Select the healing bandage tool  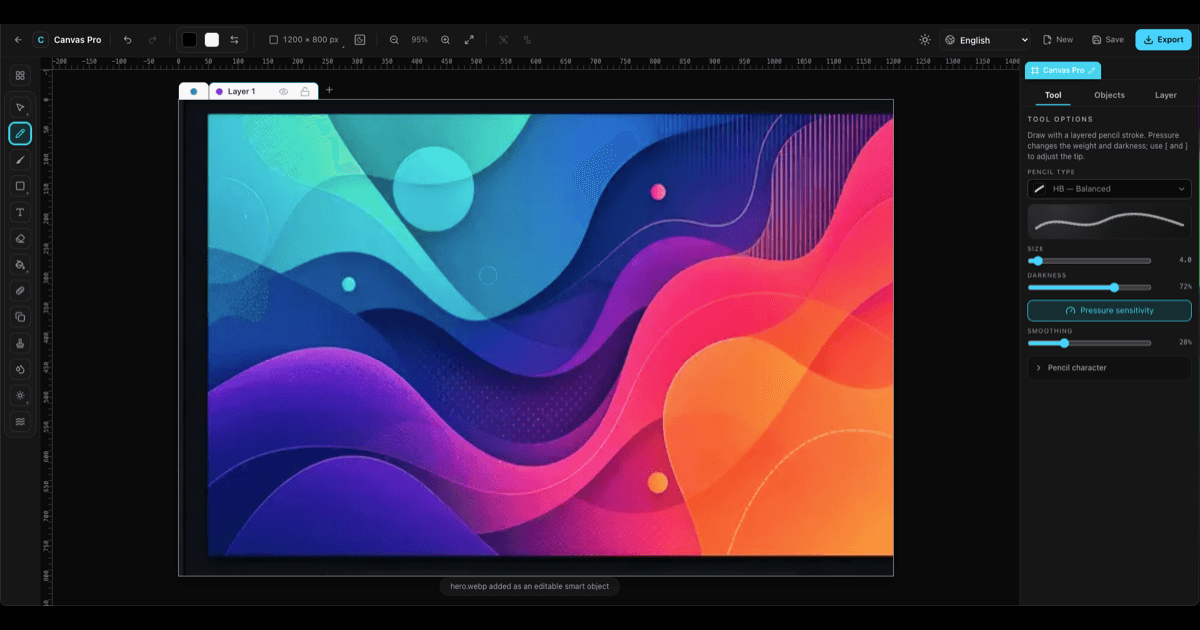20,290
